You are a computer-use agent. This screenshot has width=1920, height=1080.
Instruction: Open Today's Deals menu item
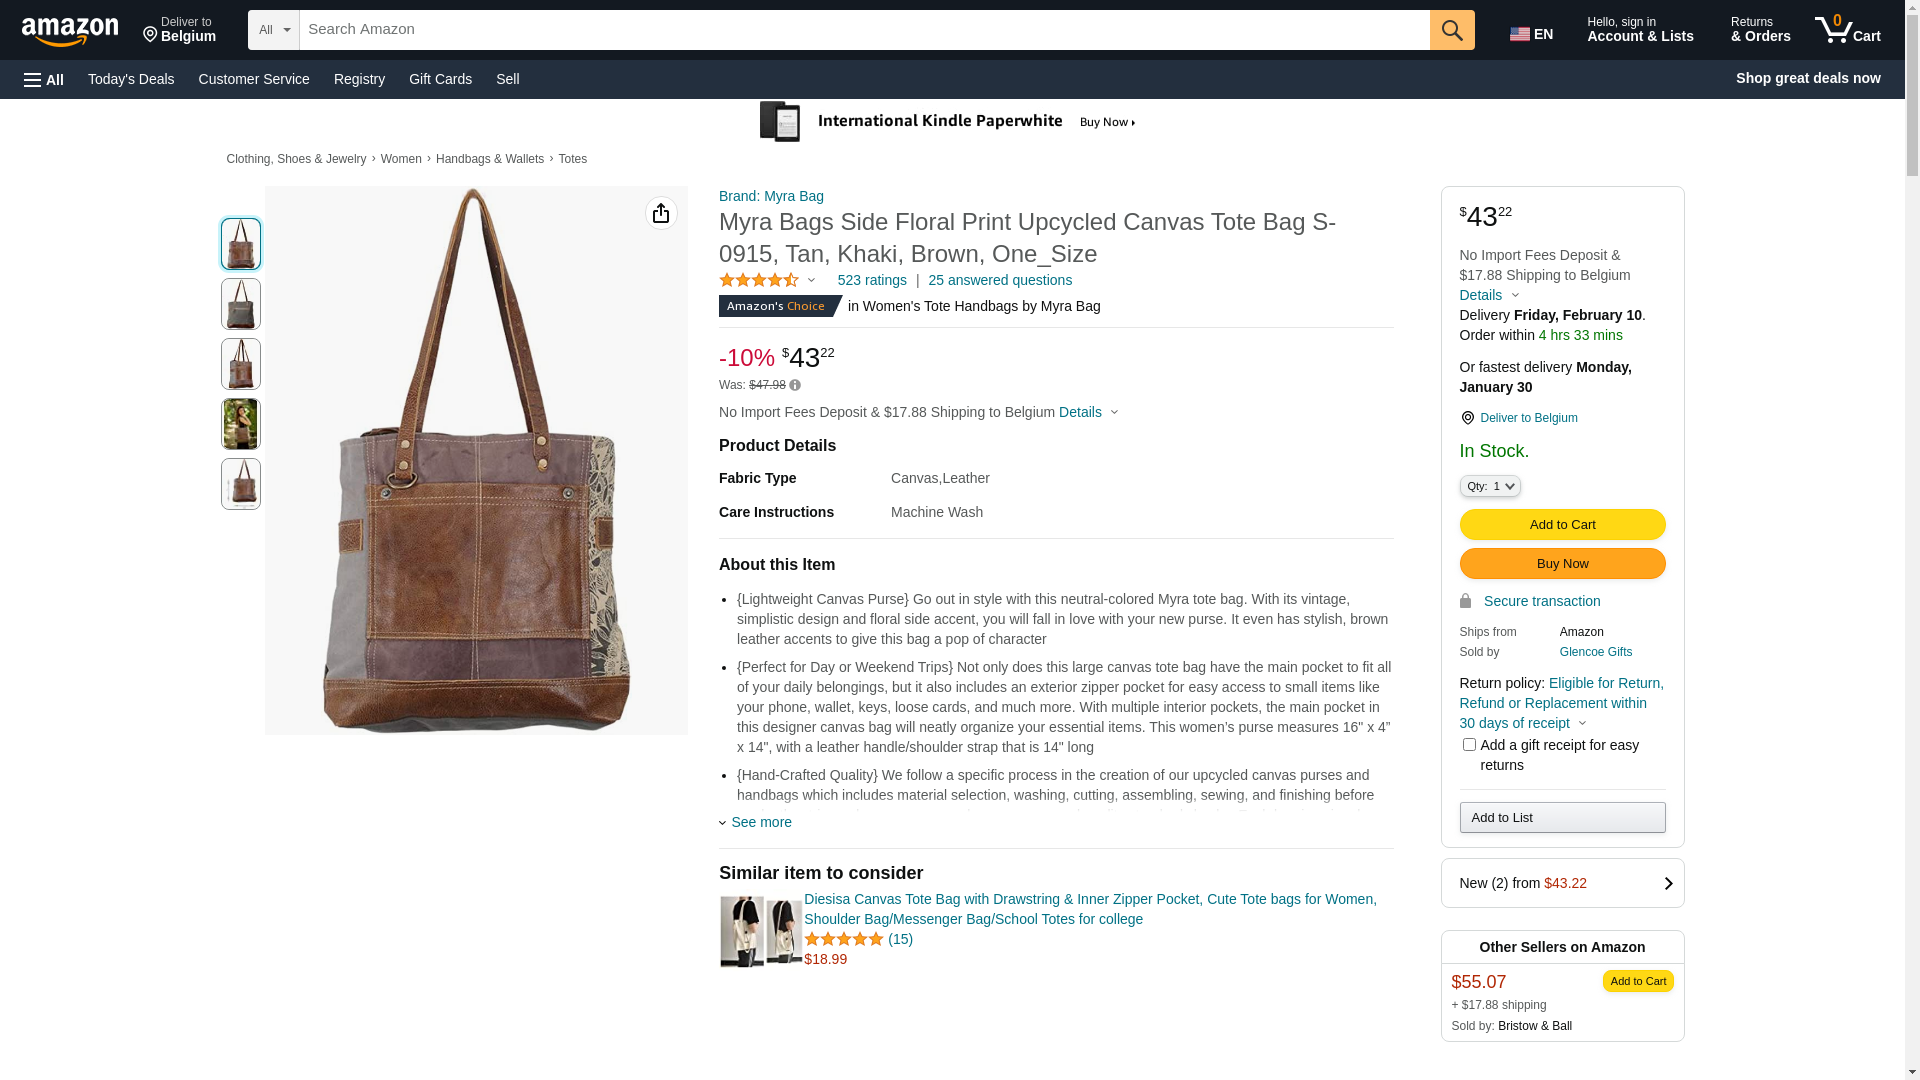pyautogui.click(x=131, y=79)
